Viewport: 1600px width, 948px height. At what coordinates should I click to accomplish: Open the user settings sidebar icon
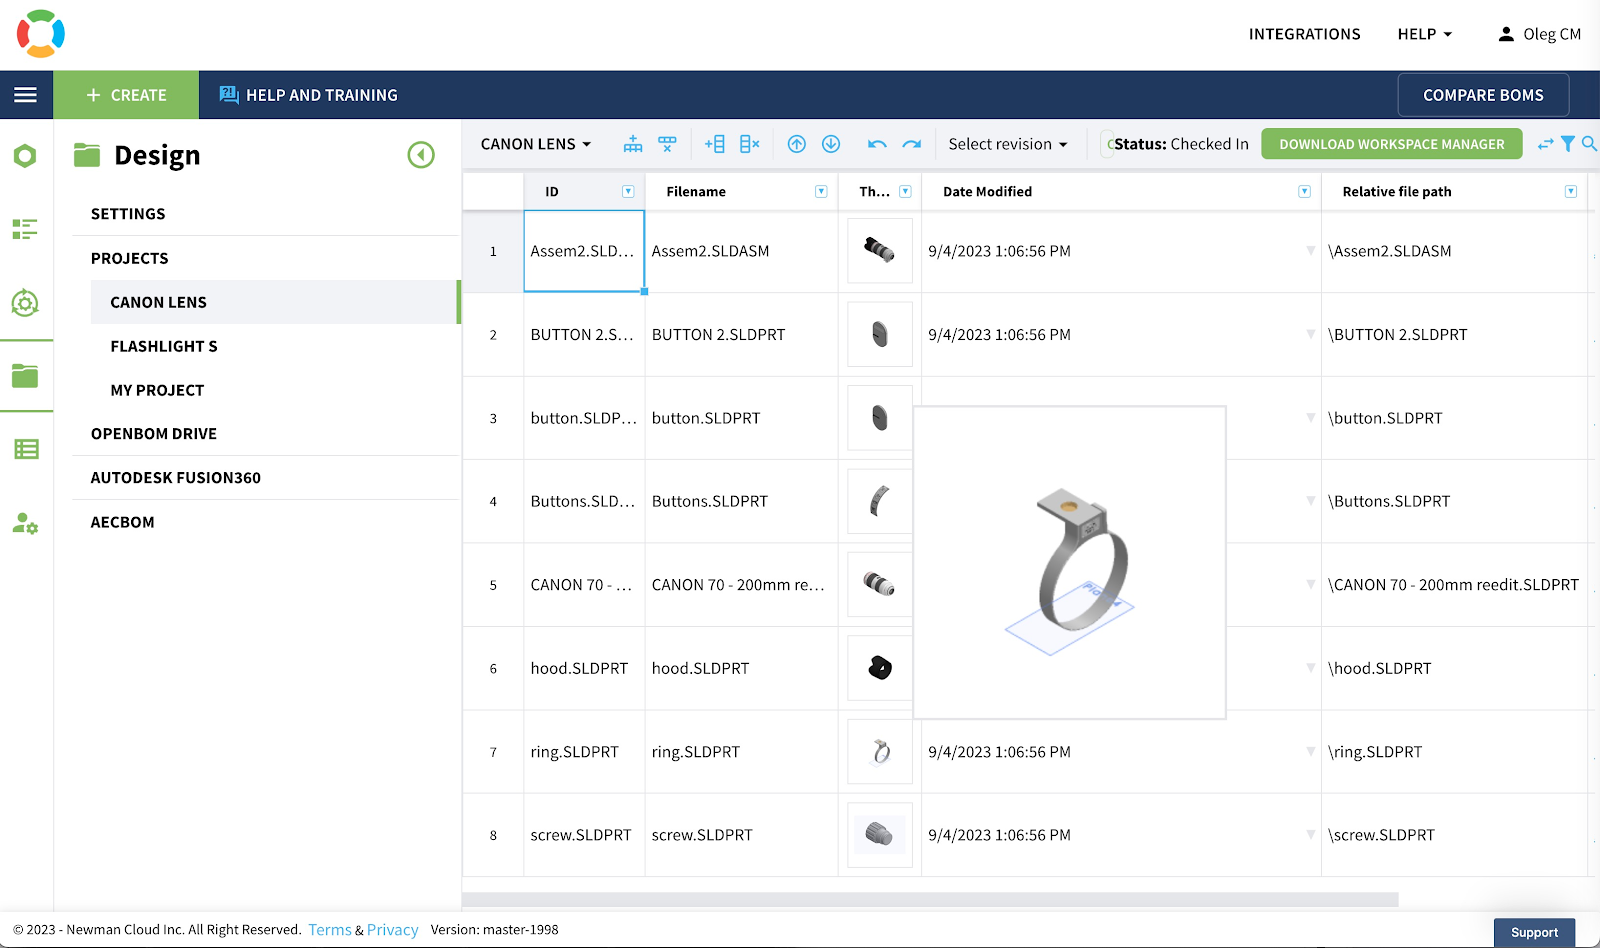point(25,523)
